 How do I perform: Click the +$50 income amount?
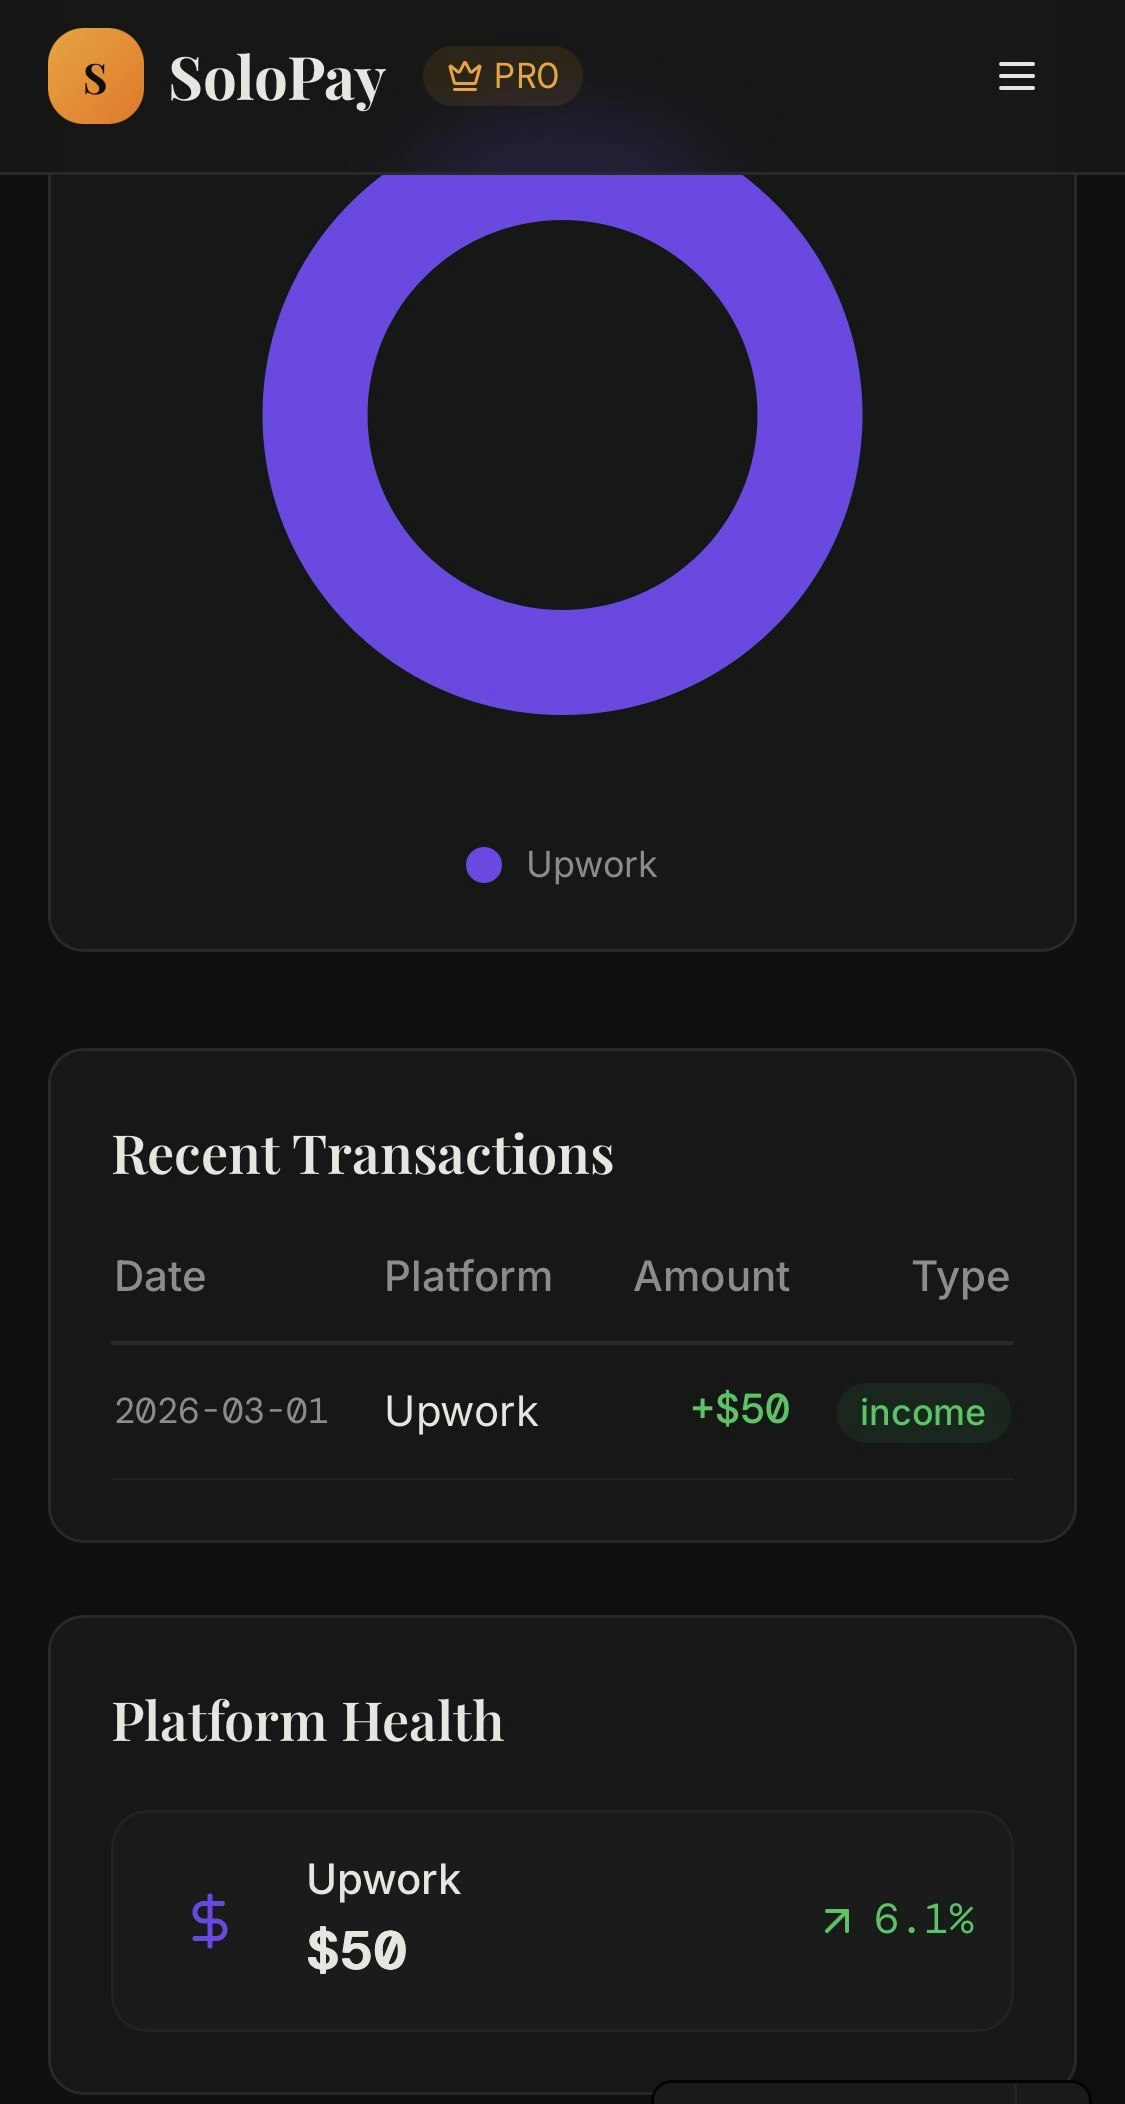[739, 1410]
